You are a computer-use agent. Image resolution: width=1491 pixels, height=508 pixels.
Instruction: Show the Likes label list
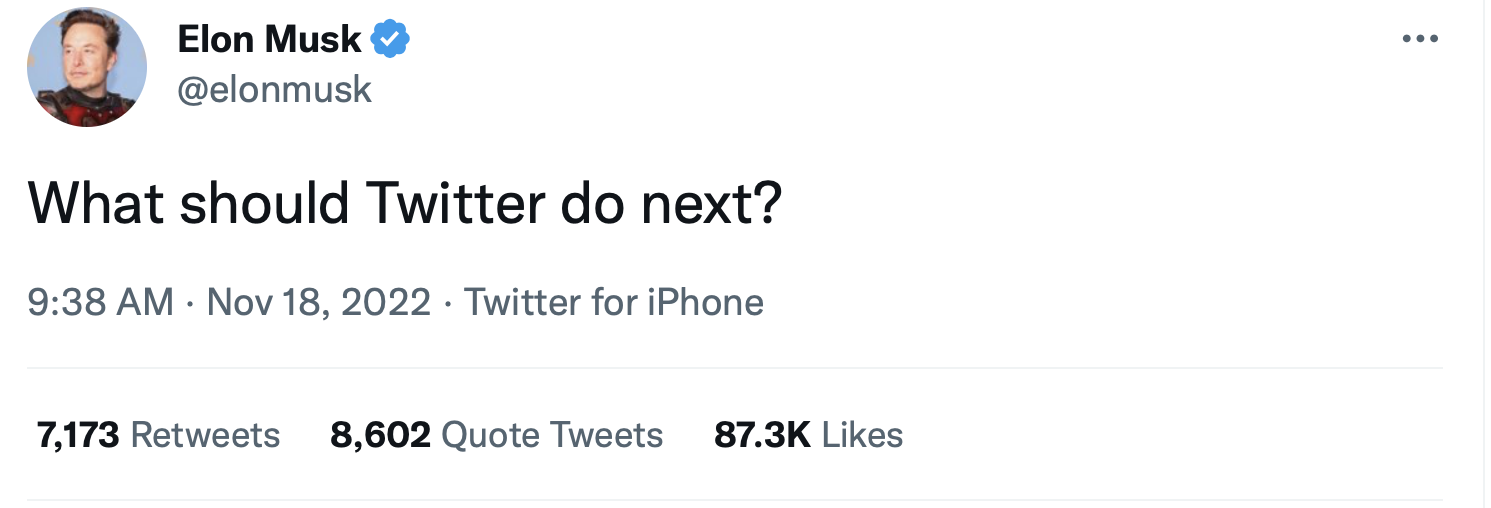(862, 435)
